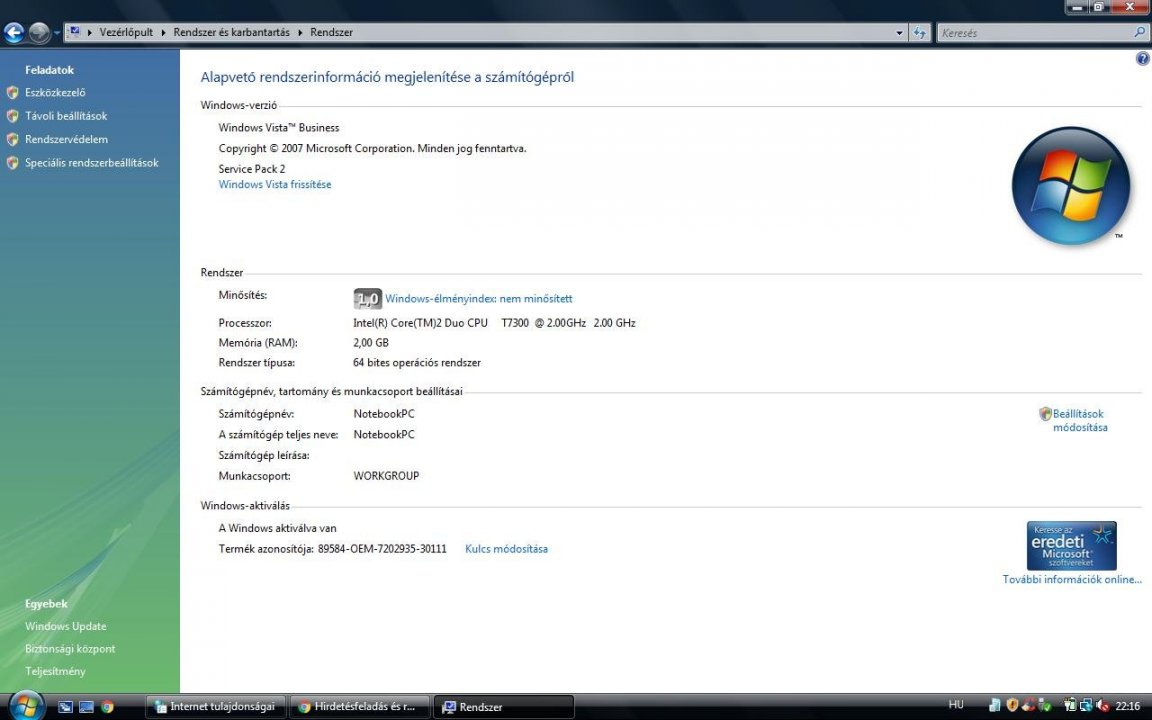1152x720 pixels.
Task: Click Beállítások módosítása link
Action: click(1079, 420)
